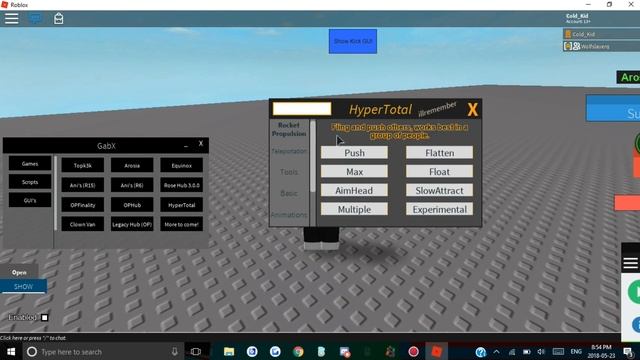Viewport: 640px width, 360px height.
Task: Close the HyperTotal panel with orange X
Action: (472, 109)
